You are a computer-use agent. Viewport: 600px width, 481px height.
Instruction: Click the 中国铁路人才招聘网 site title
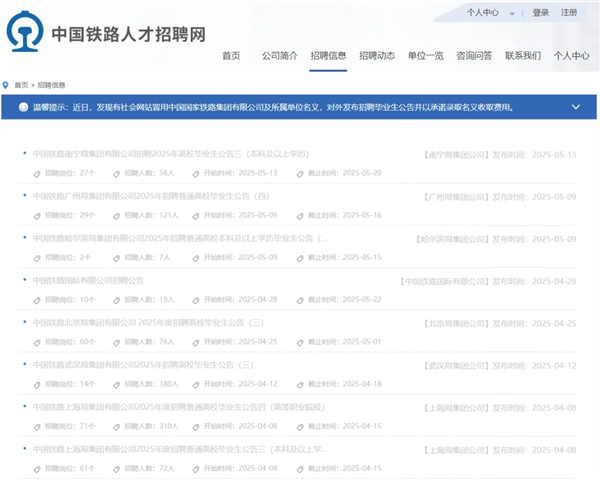click(129, 34)
